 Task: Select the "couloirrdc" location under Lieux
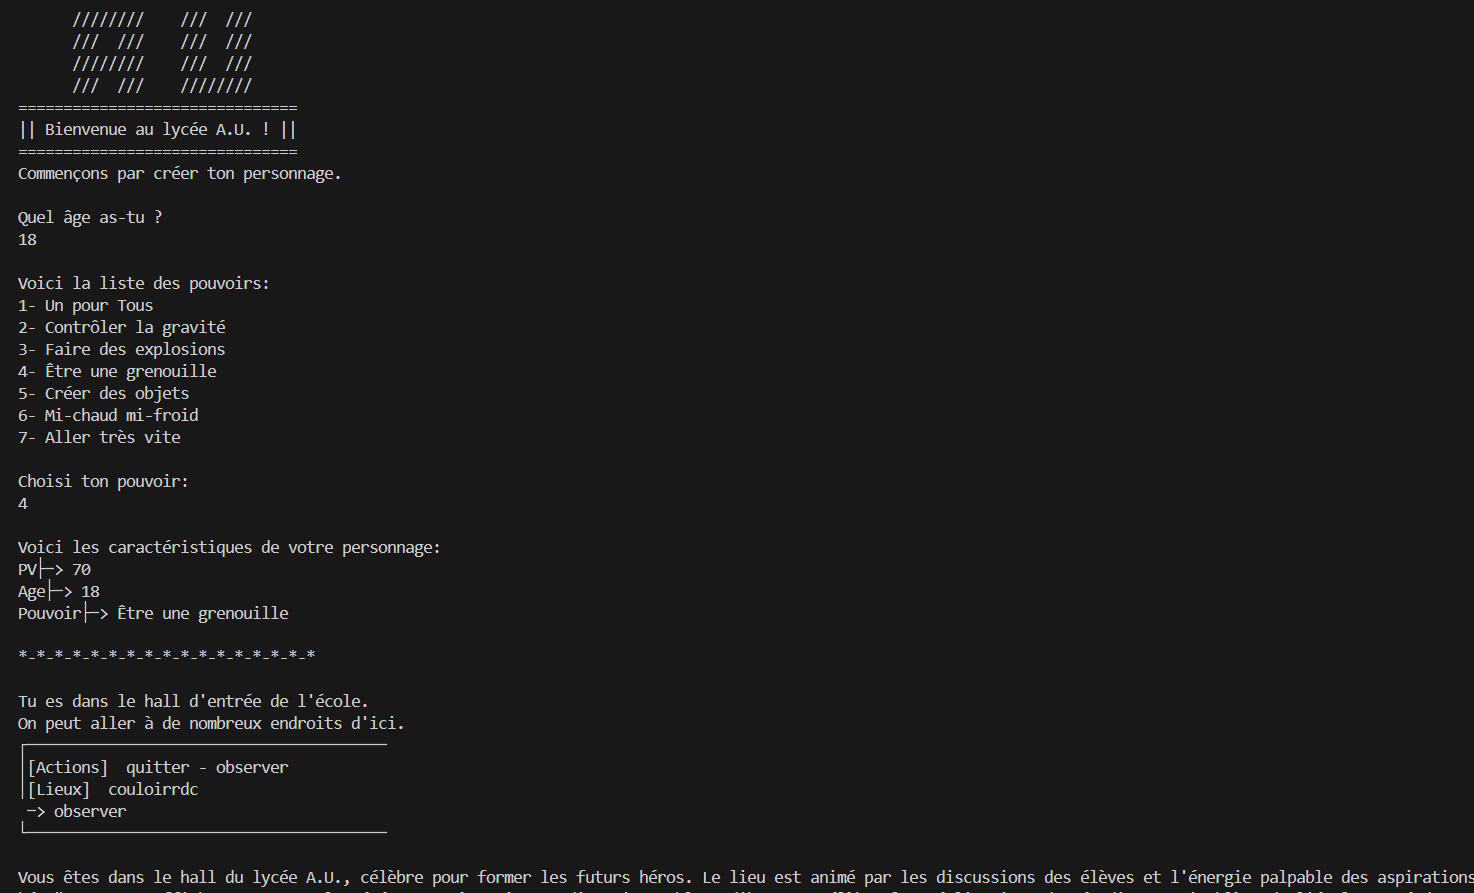pyautogui.click(x=153, y=789)
